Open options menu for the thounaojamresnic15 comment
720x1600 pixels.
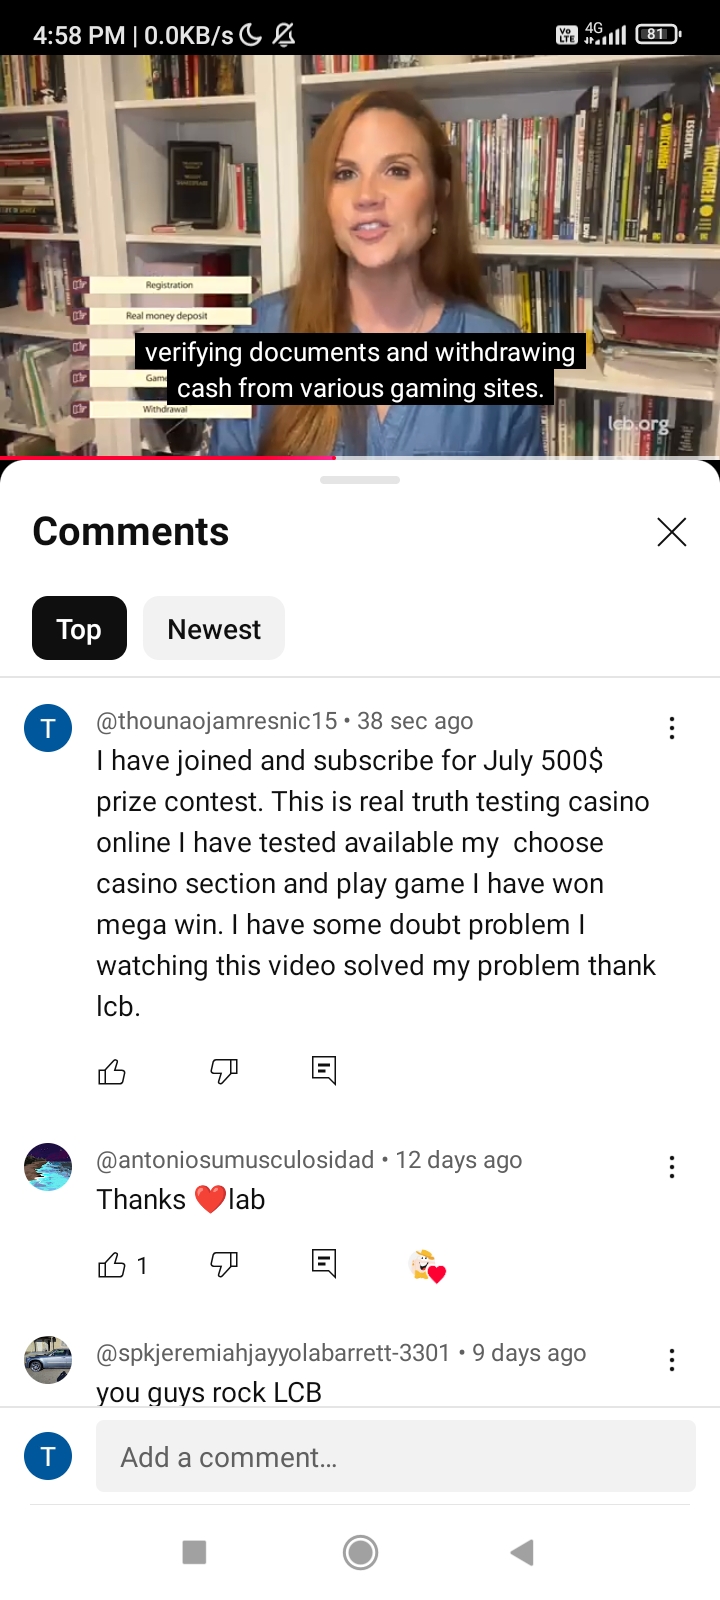(x=672, y=728)
